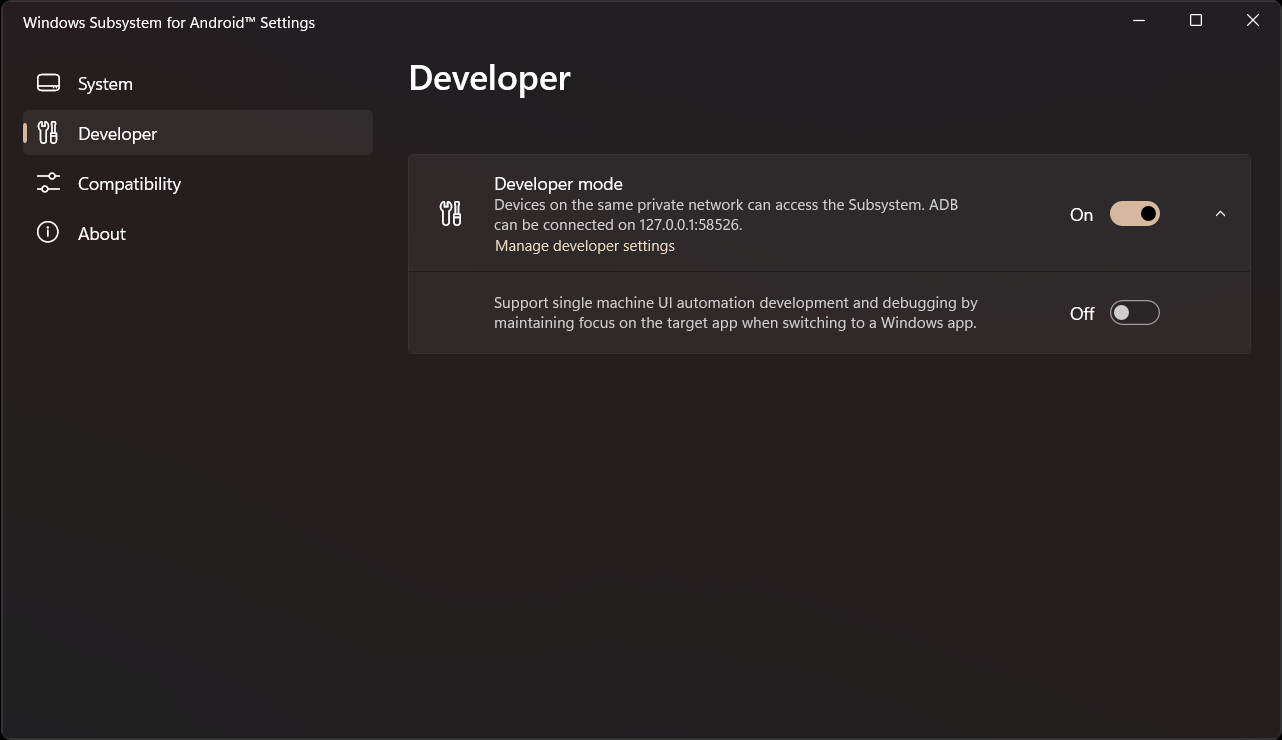Click the Off label beside automation toggle
Image resolution: width=1282 pixels, height=740 pixels.
click(1082, 314)
